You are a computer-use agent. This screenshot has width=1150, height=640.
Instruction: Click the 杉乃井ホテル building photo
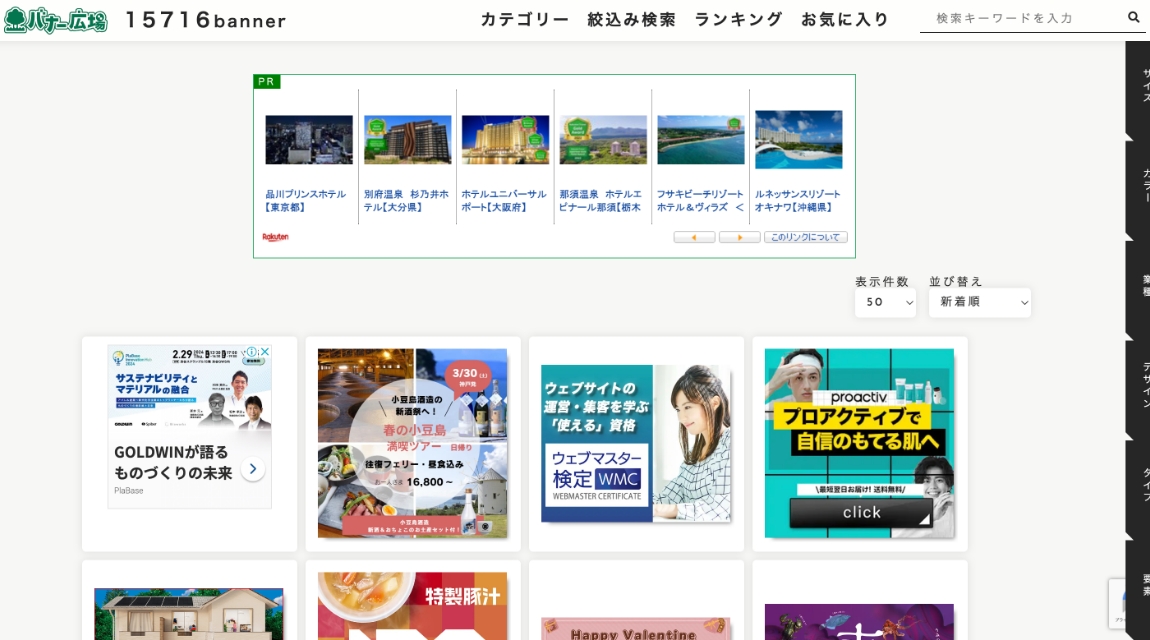coord(408,139)
